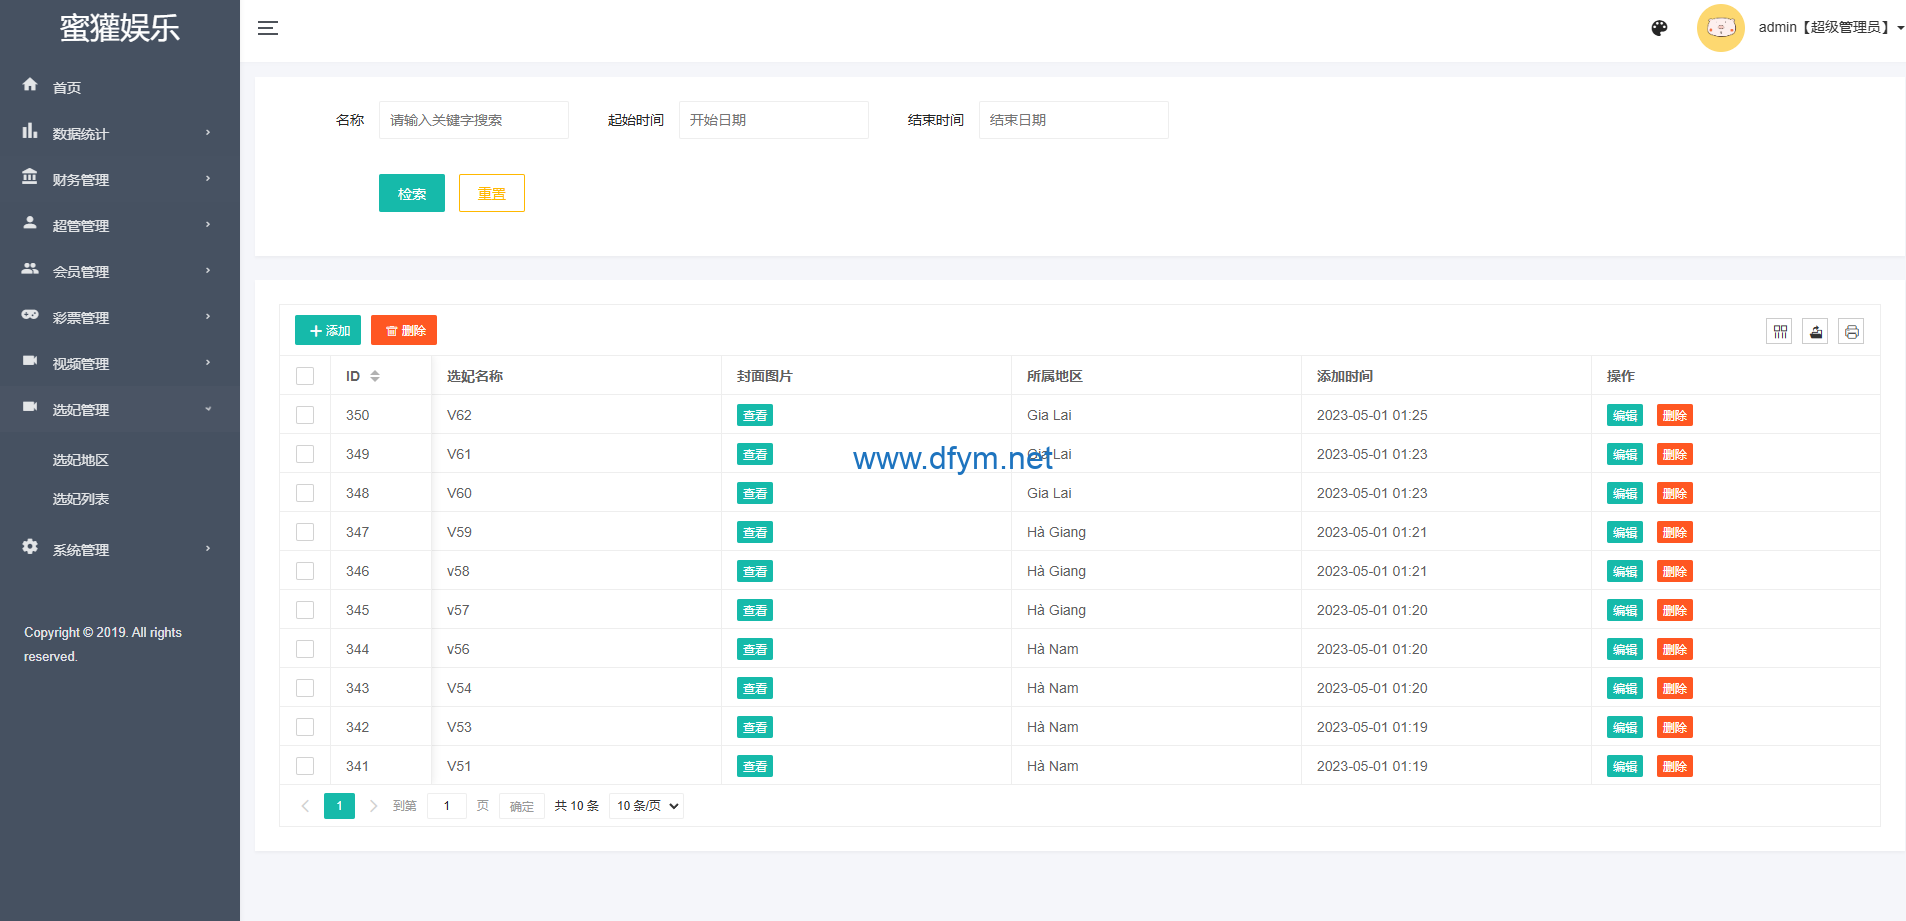Go to 首页 home icon
Image resolution: width=1906 pixels, height=921 pixels.
[30, 85]
